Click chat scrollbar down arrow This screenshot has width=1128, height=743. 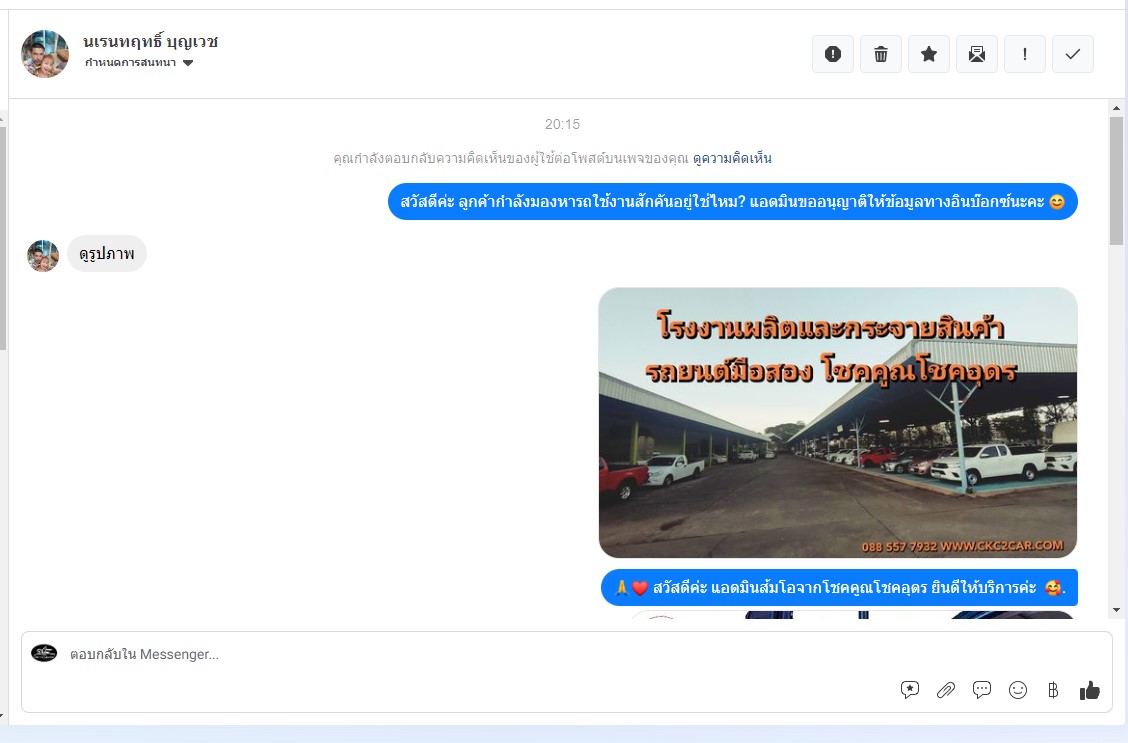pyautogui.click(x=1116, y=610)
